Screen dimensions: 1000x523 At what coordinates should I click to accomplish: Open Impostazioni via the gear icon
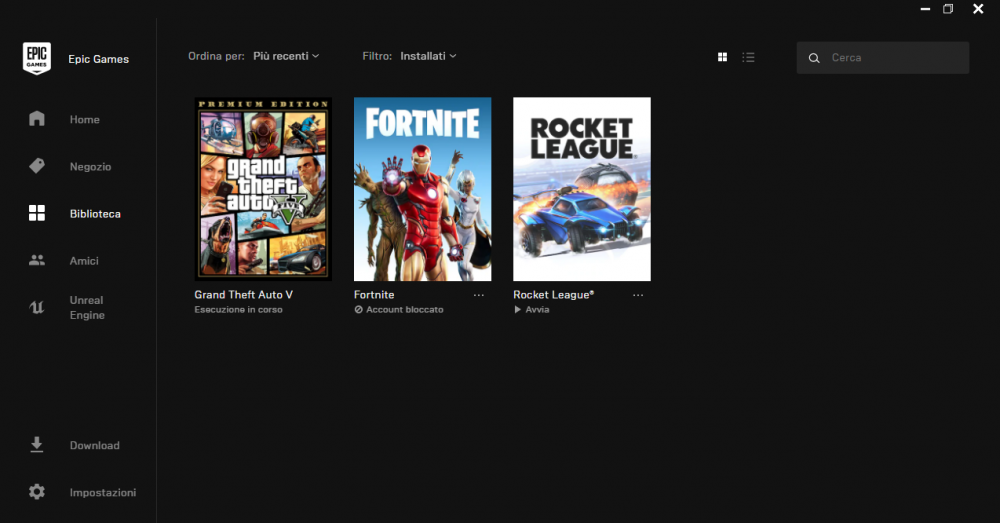point(37,492)
